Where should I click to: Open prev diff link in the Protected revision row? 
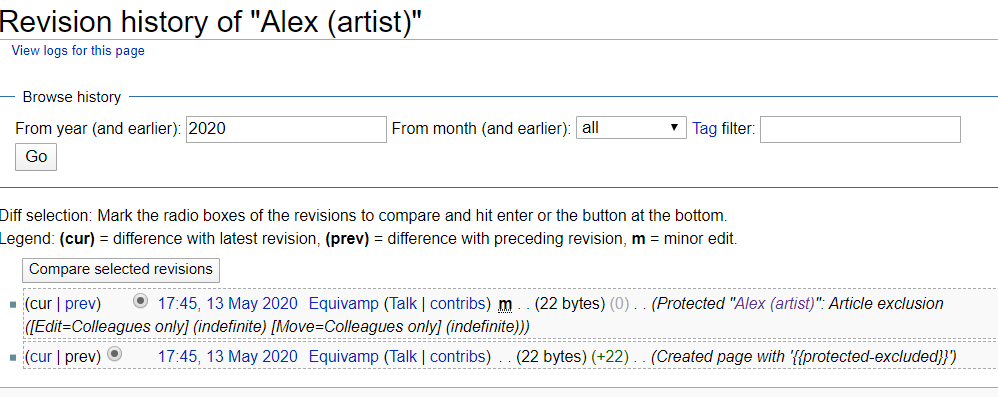point(80,303)
